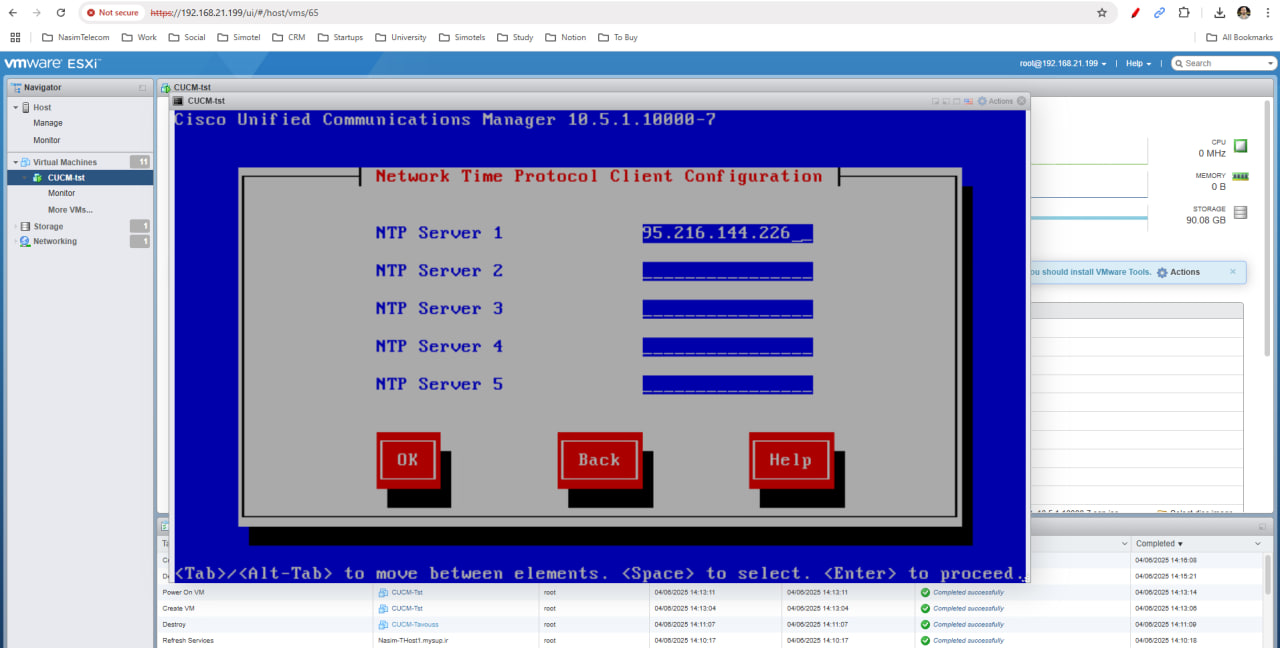Go back in the browser

[x=13, y=13]
